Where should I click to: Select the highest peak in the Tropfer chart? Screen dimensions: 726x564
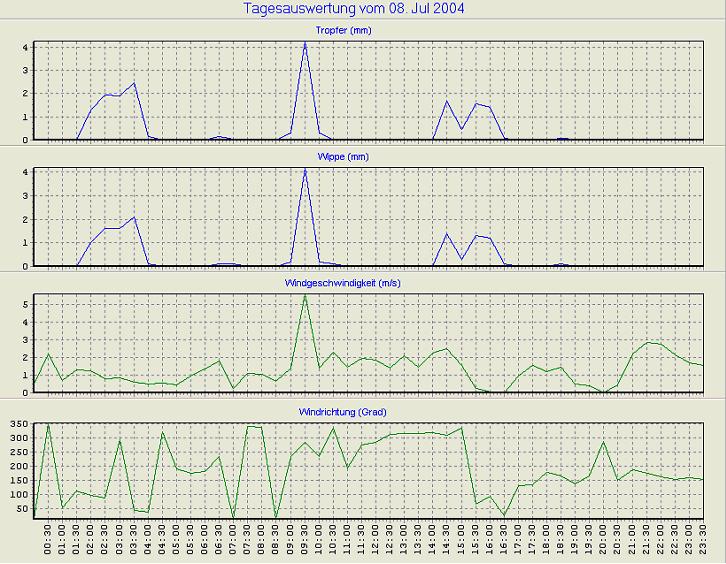(305, 42)
